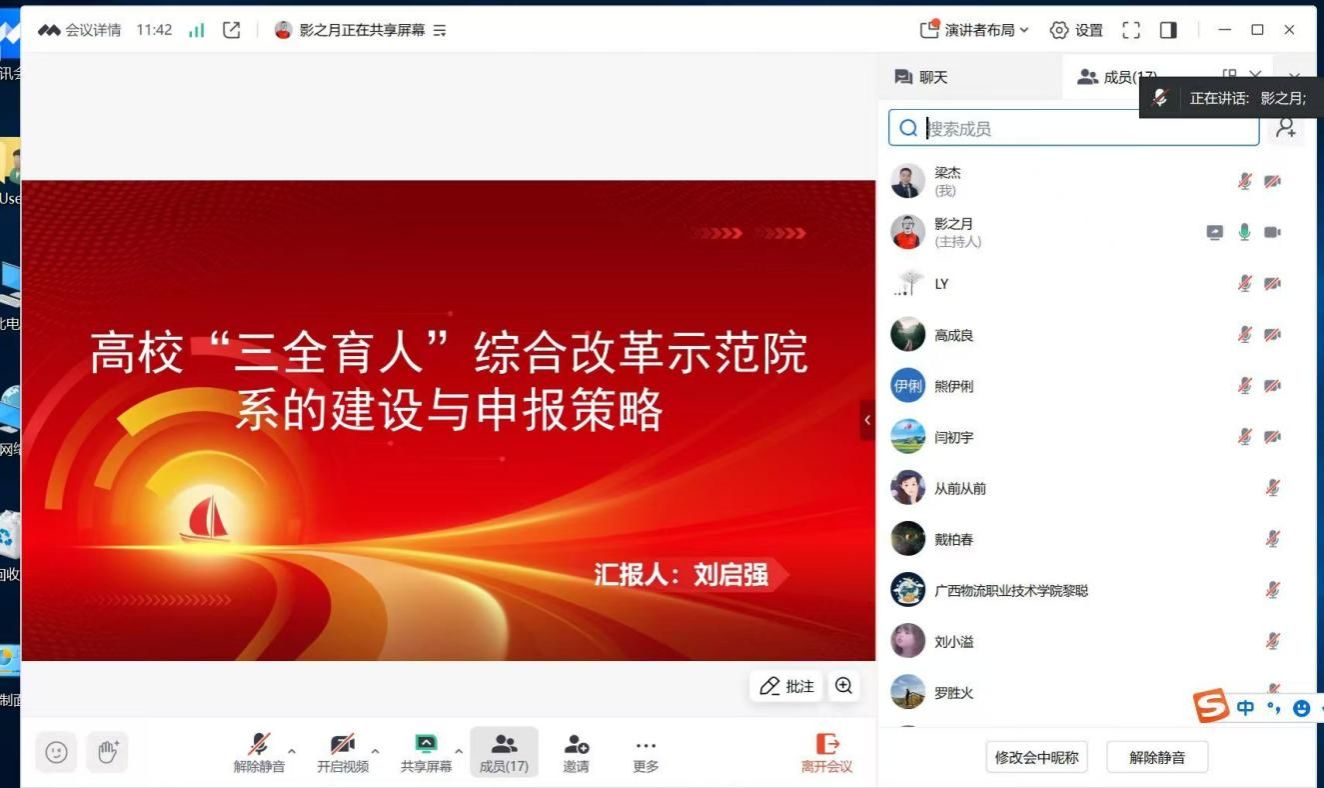
Task: Collapse members panel with left edge arrow
Action: click(867, 420)
